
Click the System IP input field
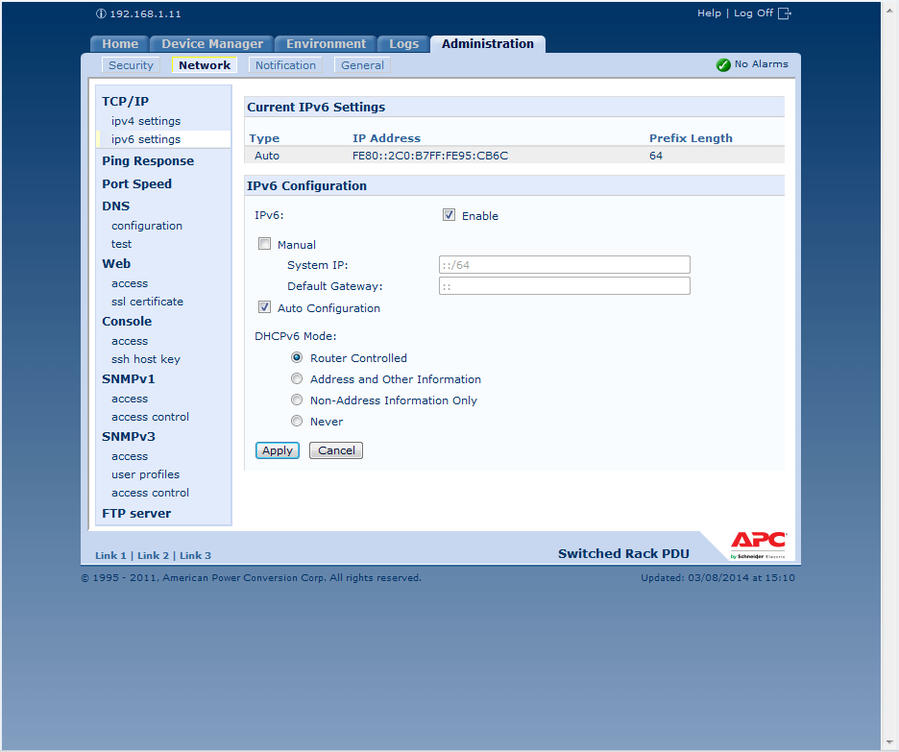point(564,265)
